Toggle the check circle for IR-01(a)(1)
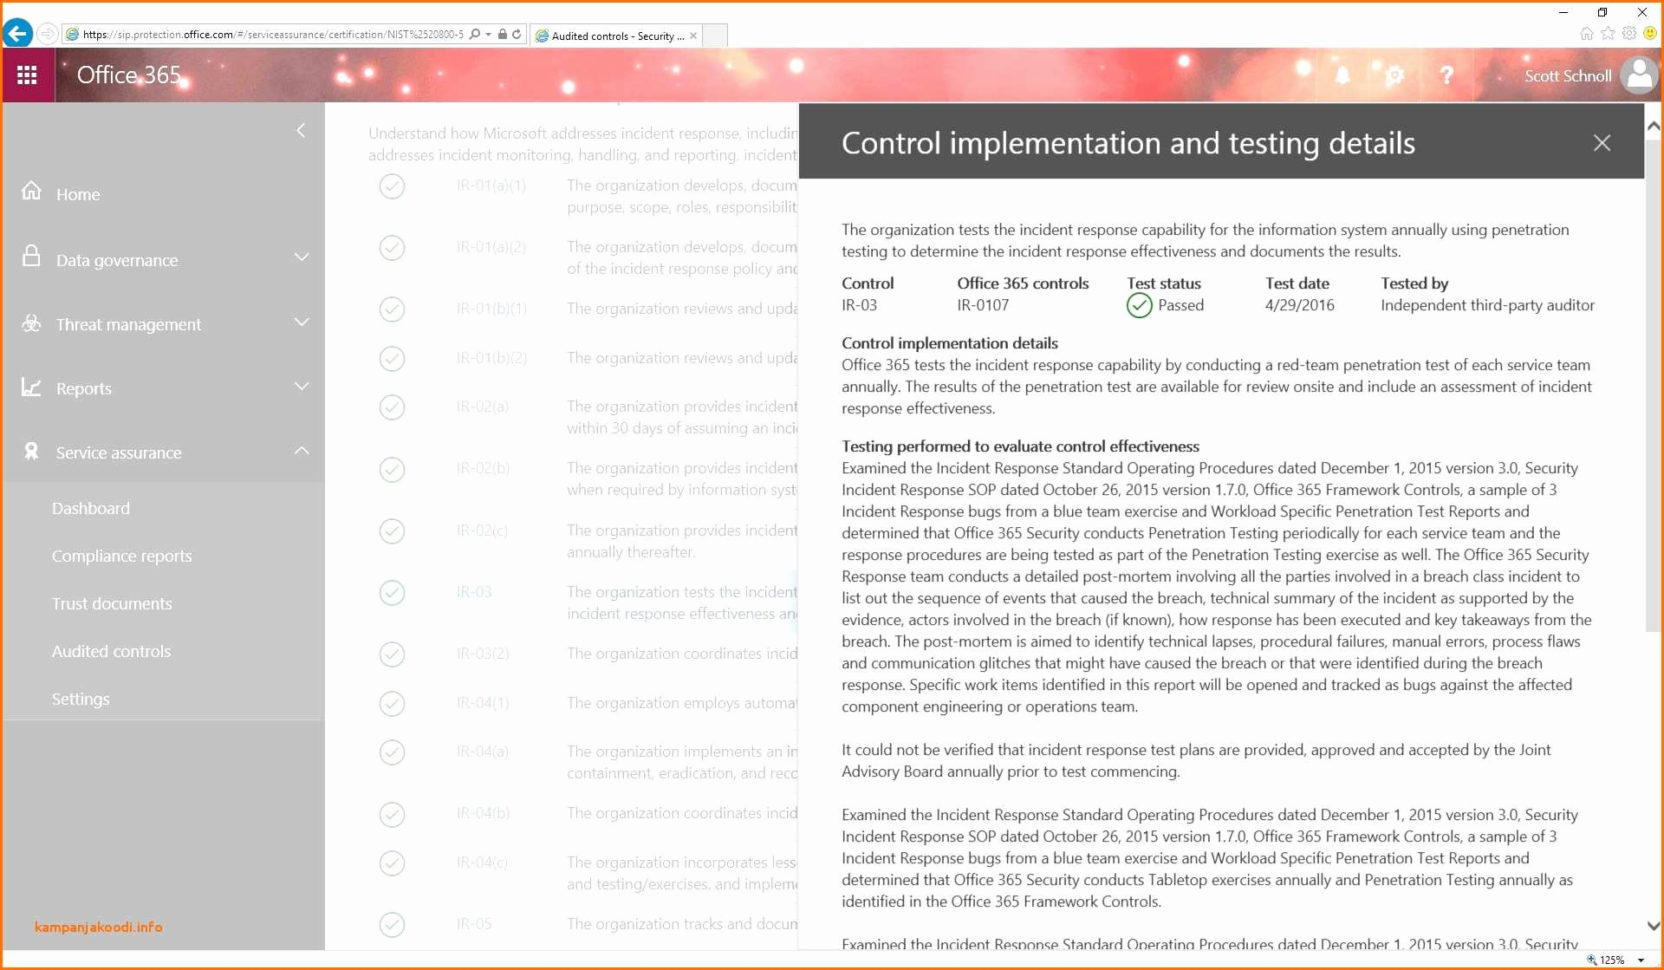The height and width of the screenshot is (970, 1664). (392, 186)
